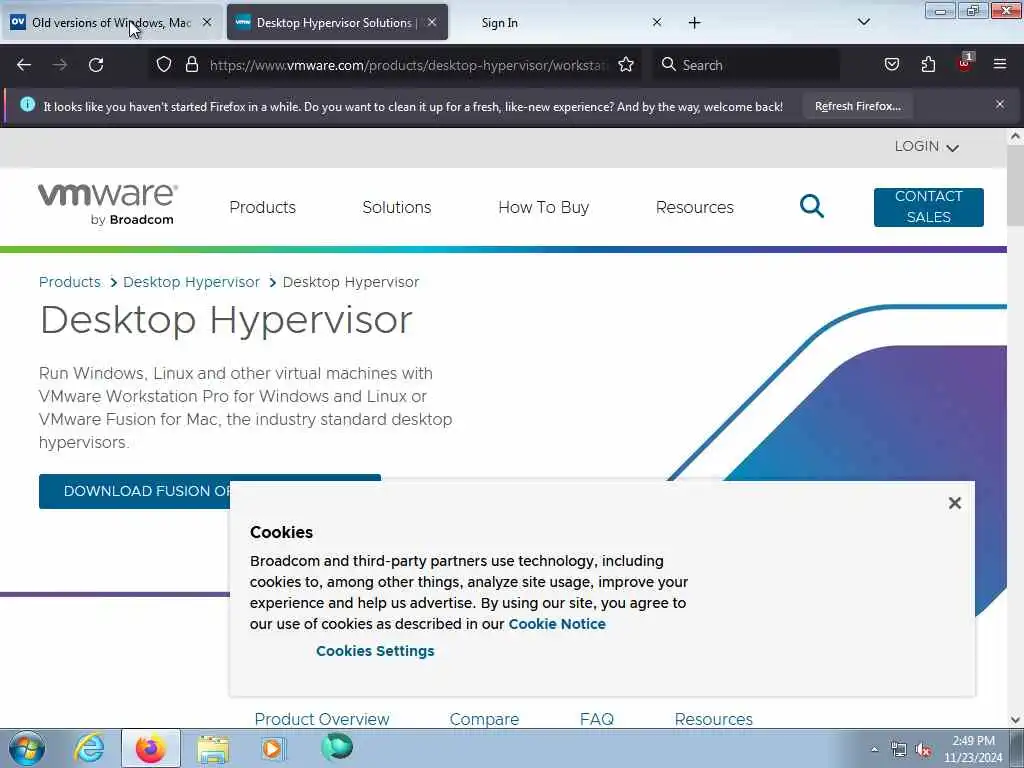Viewport: 1024px width, 768px height.
Task: Launch Internet Explorer from the taskbar
Action: [x=89, y=748]
